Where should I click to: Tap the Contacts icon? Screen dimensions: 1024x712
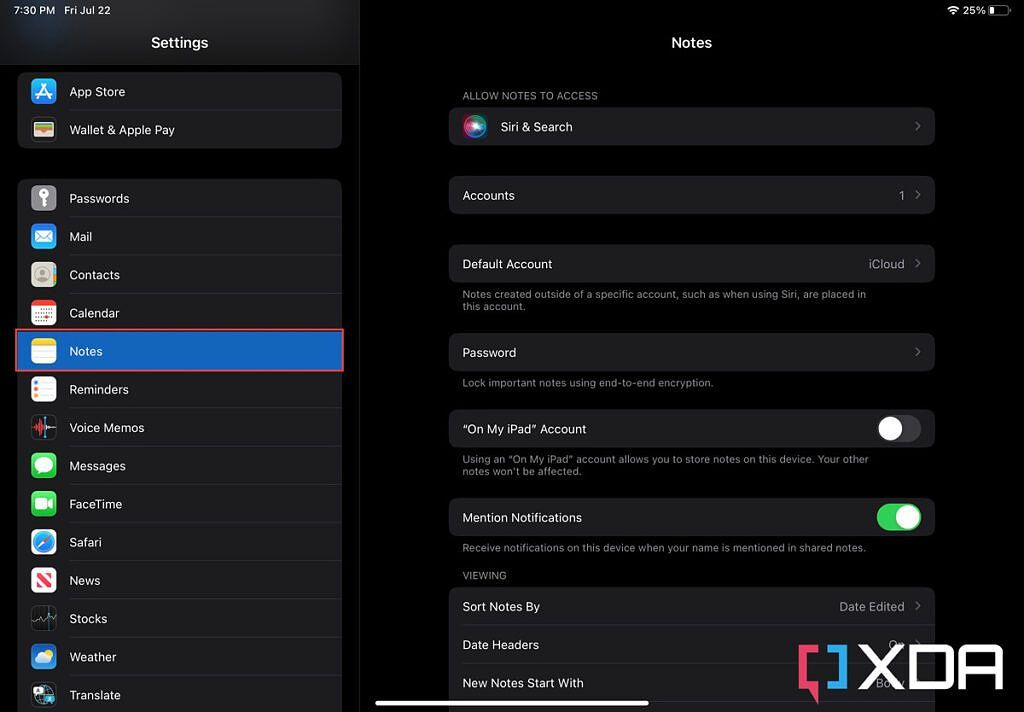click(x=44, y=274)
